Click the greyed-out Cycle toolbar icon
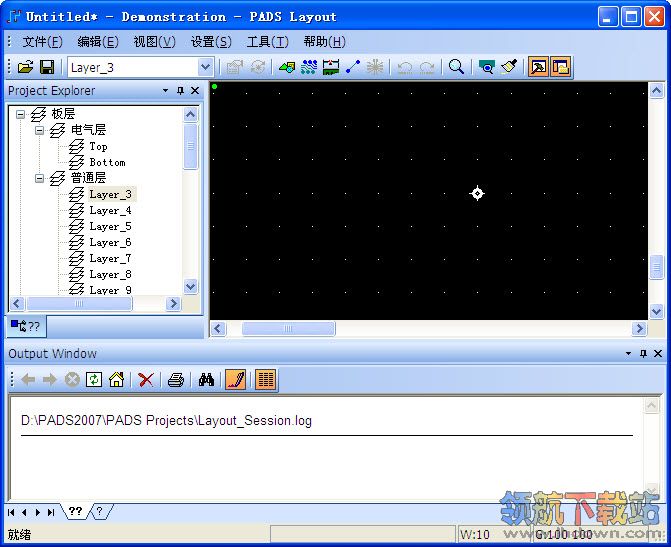 tap(258, 67)
